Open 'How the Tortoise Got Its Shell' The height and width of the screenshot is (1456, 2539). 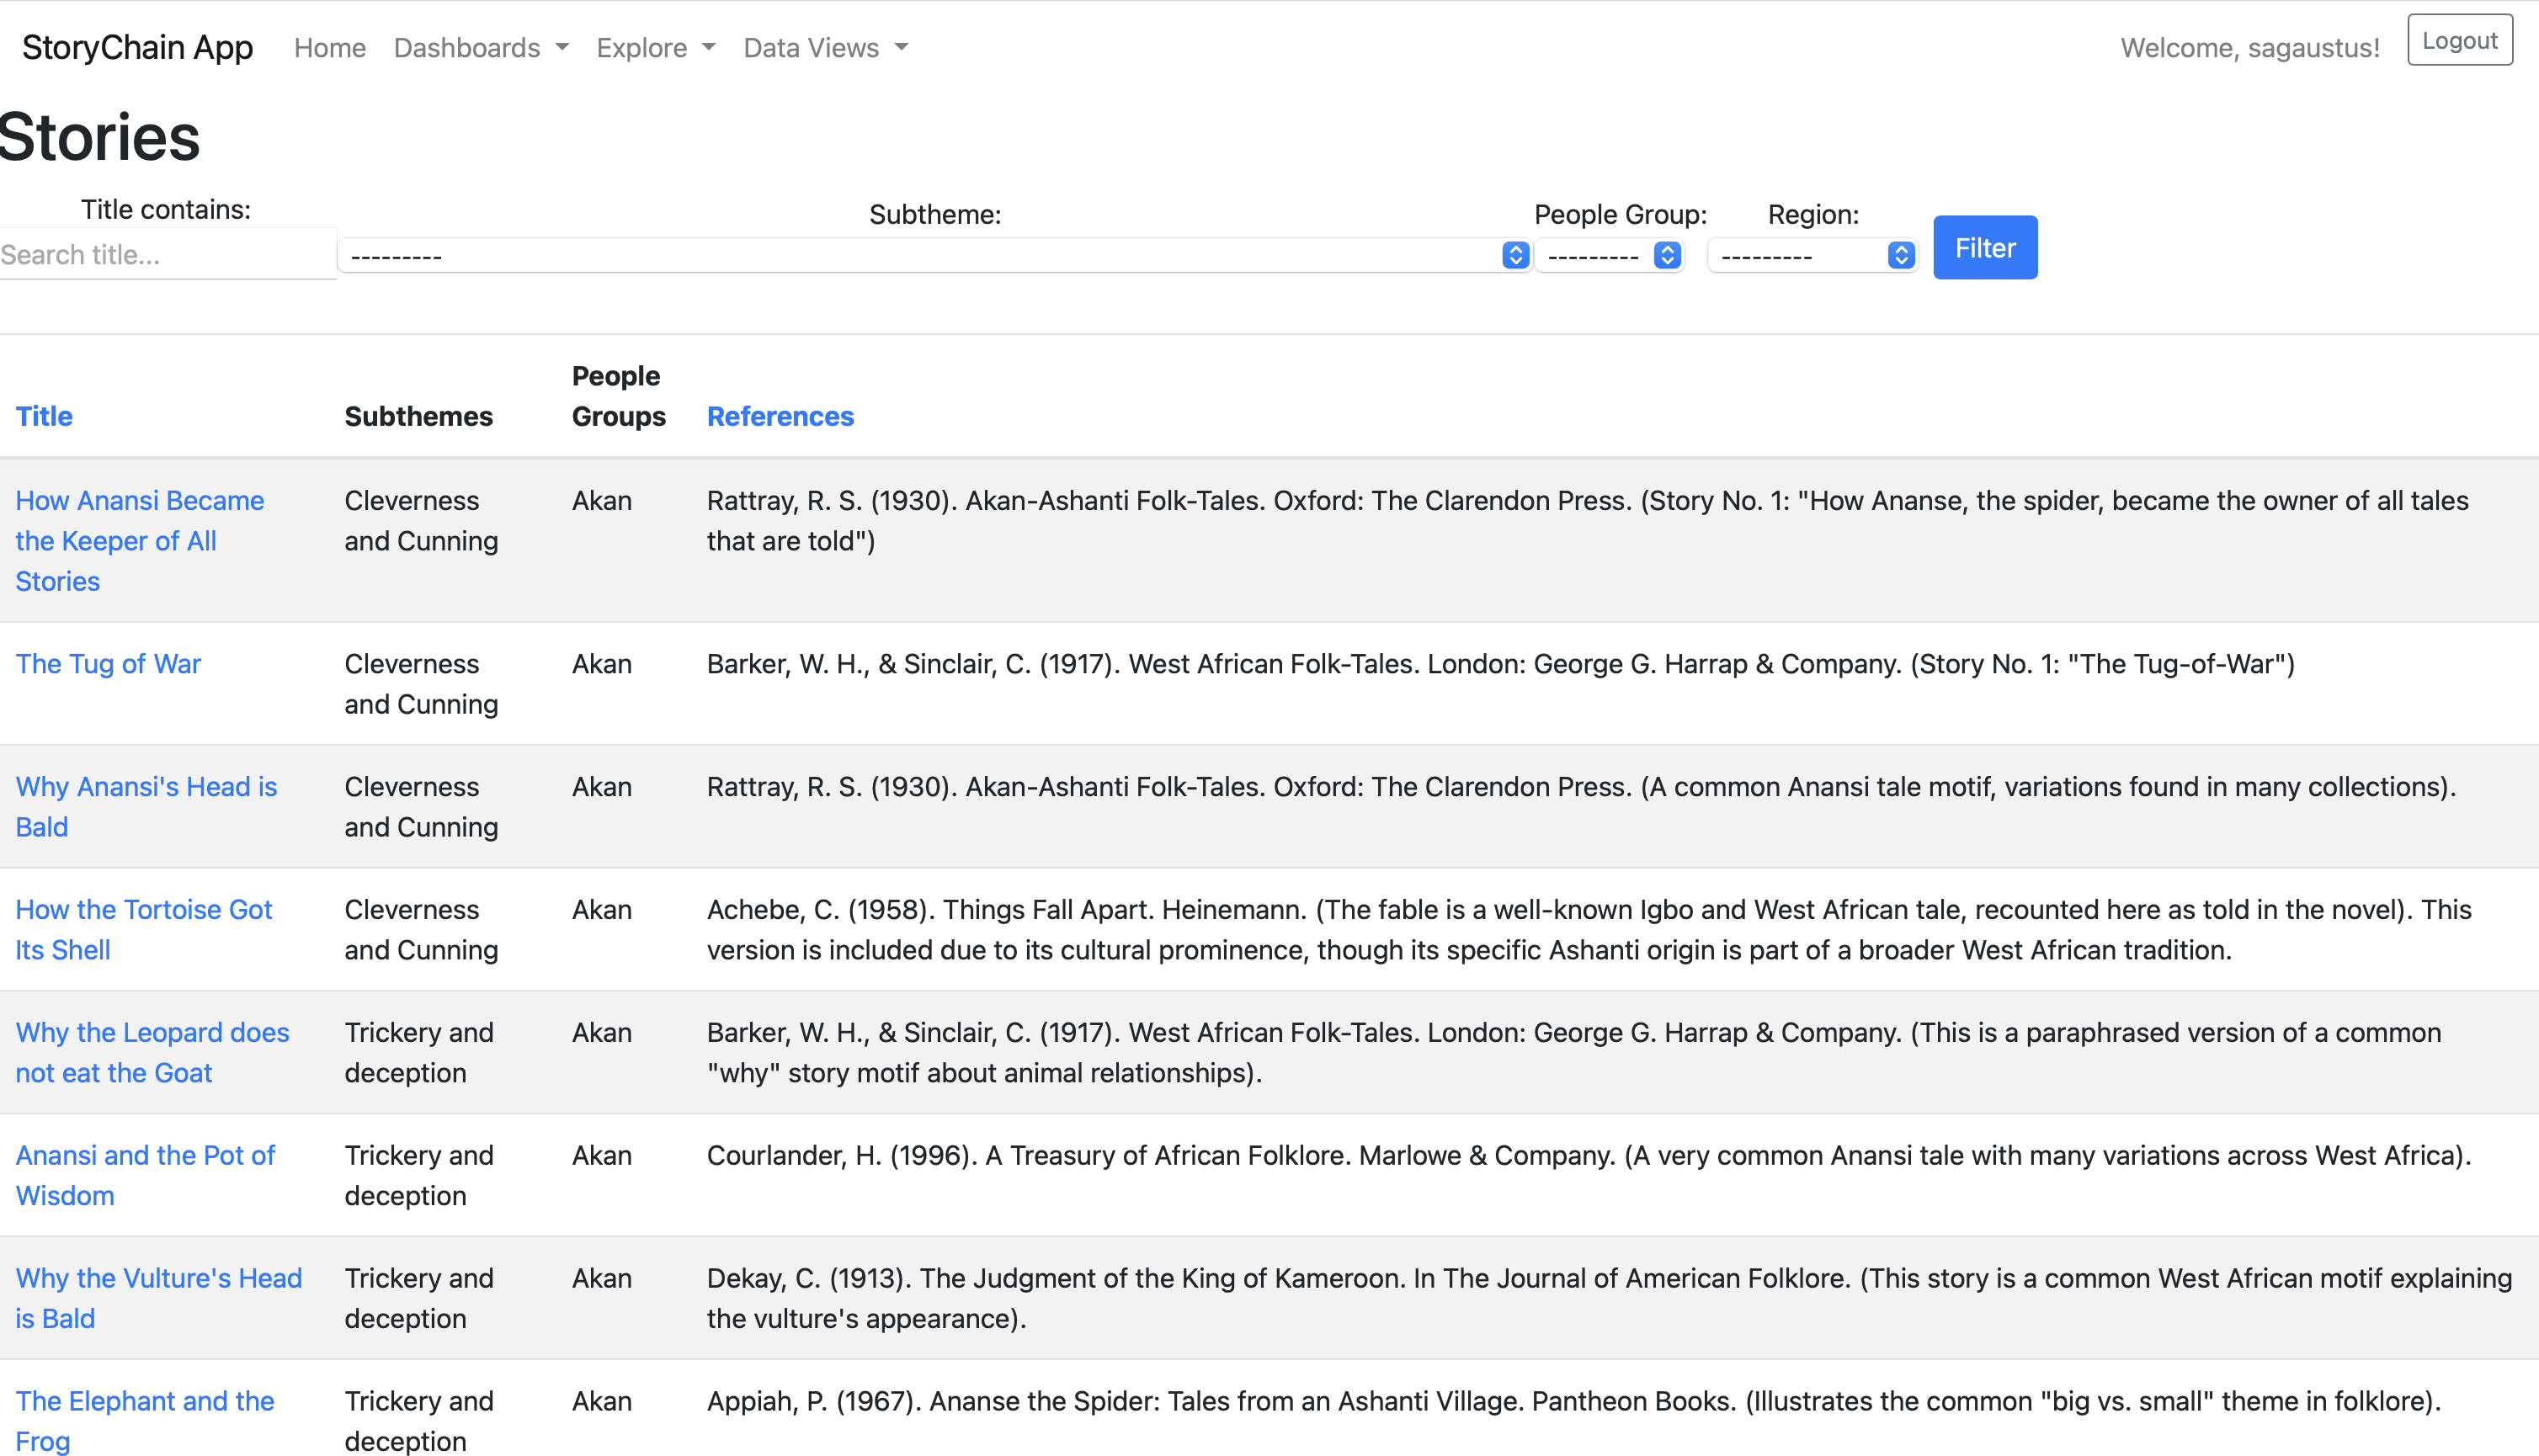[143, 929]
